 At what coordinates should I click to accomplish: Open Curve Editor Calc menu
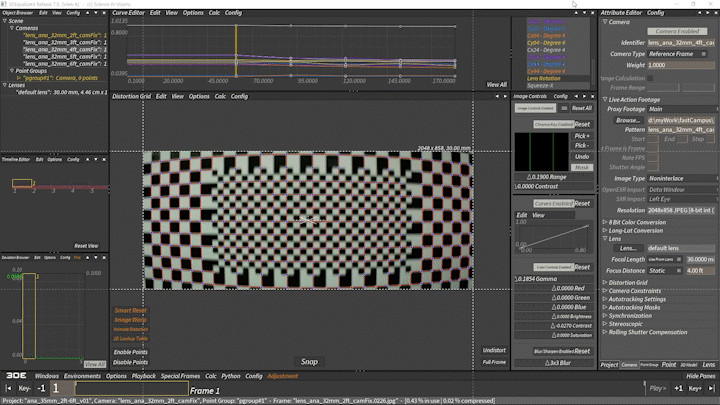pos(214,13)
